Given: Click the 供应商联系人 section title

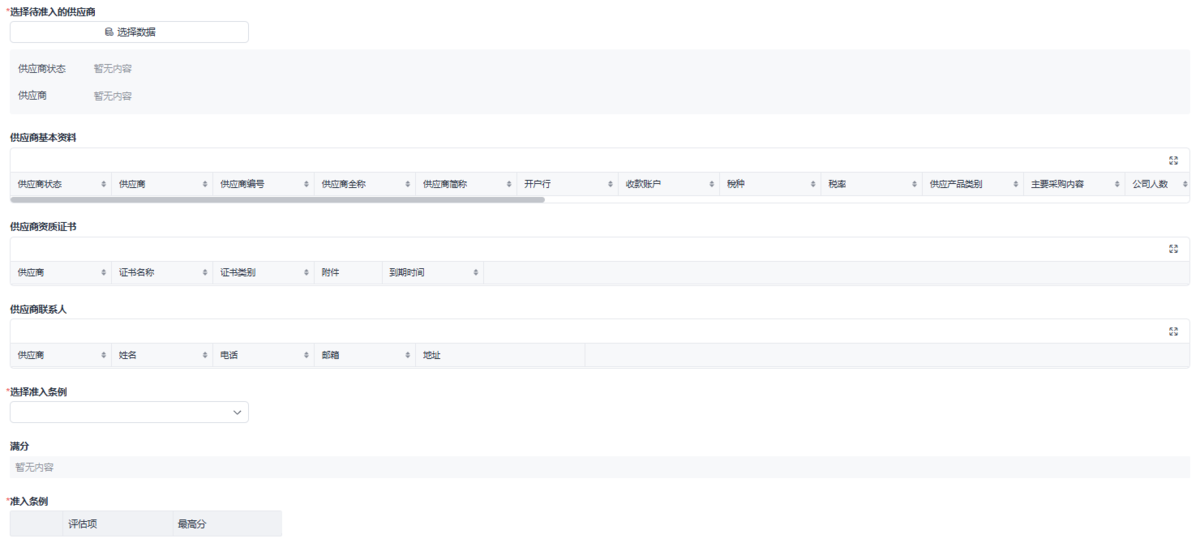Looking at the screenshot, I should pos(38,309).
